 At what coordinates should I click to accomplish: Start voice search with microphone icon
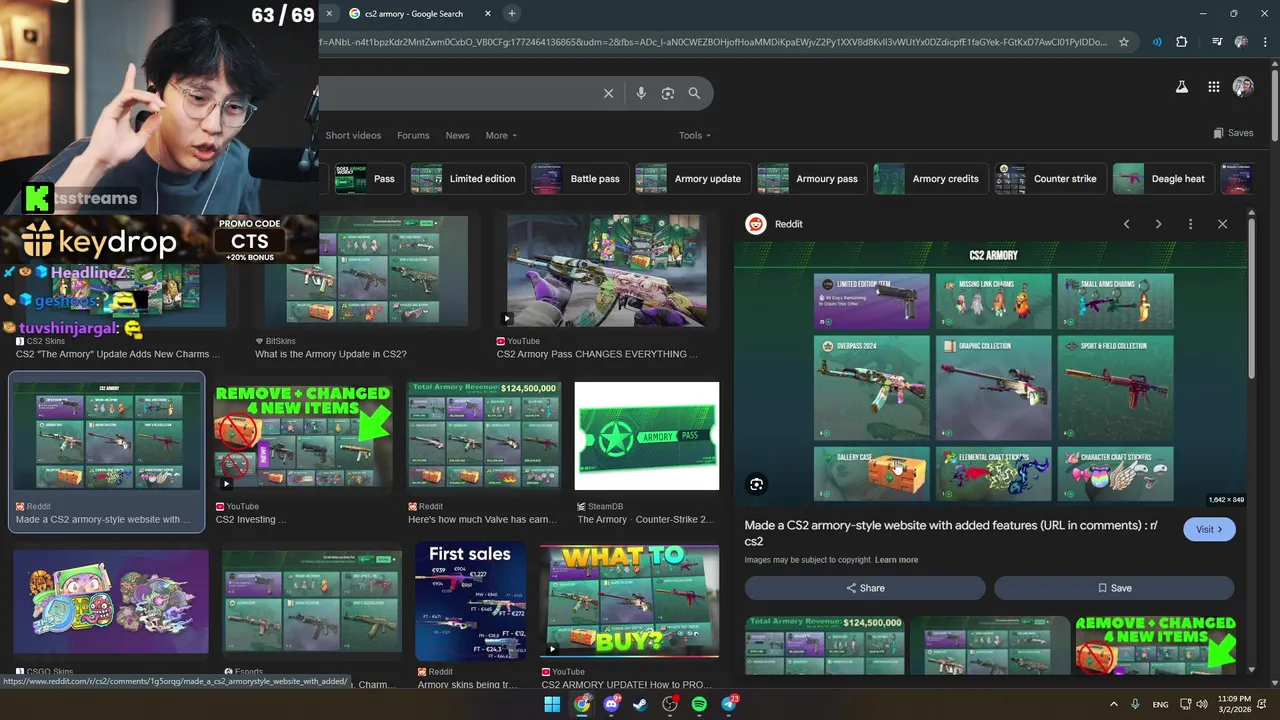tap(641, 93)
